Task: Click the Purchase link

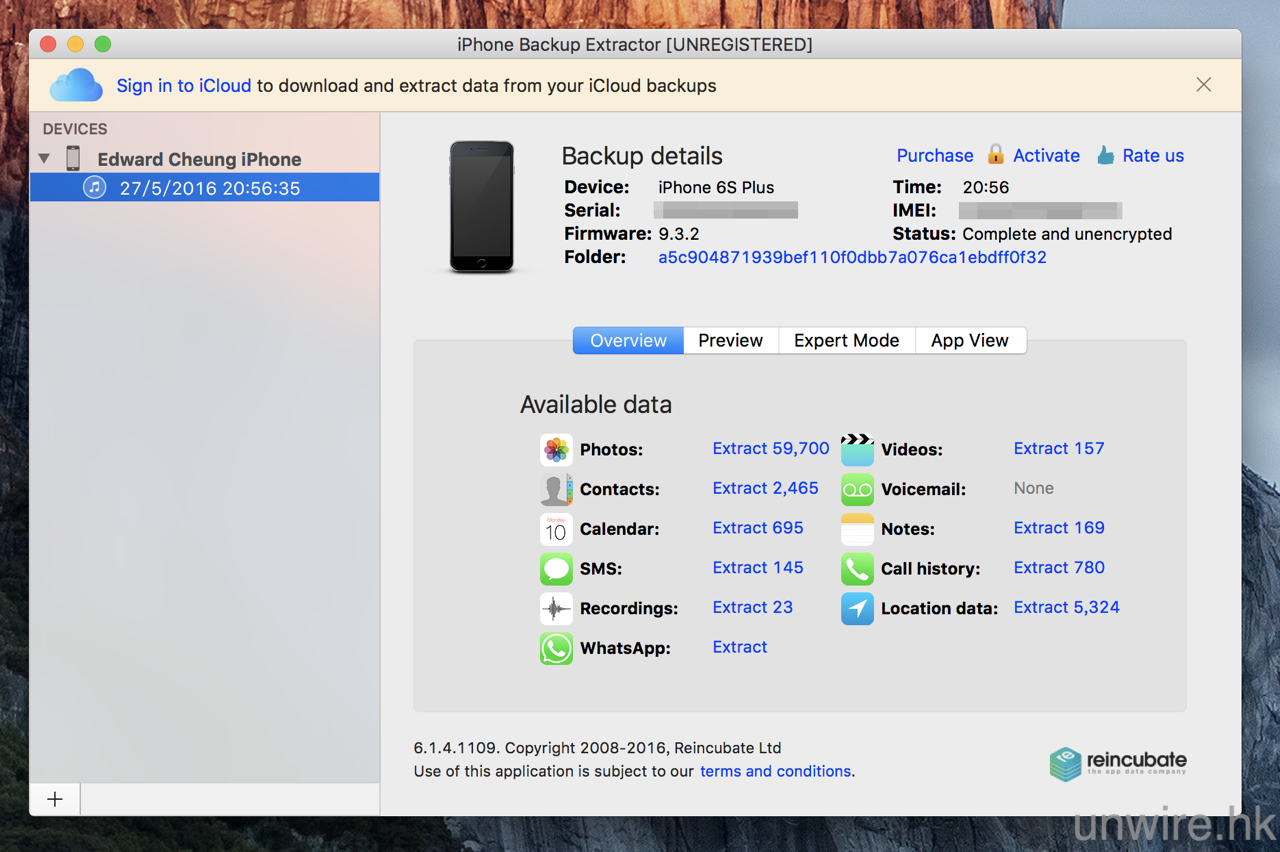Action: coord(934,155)
